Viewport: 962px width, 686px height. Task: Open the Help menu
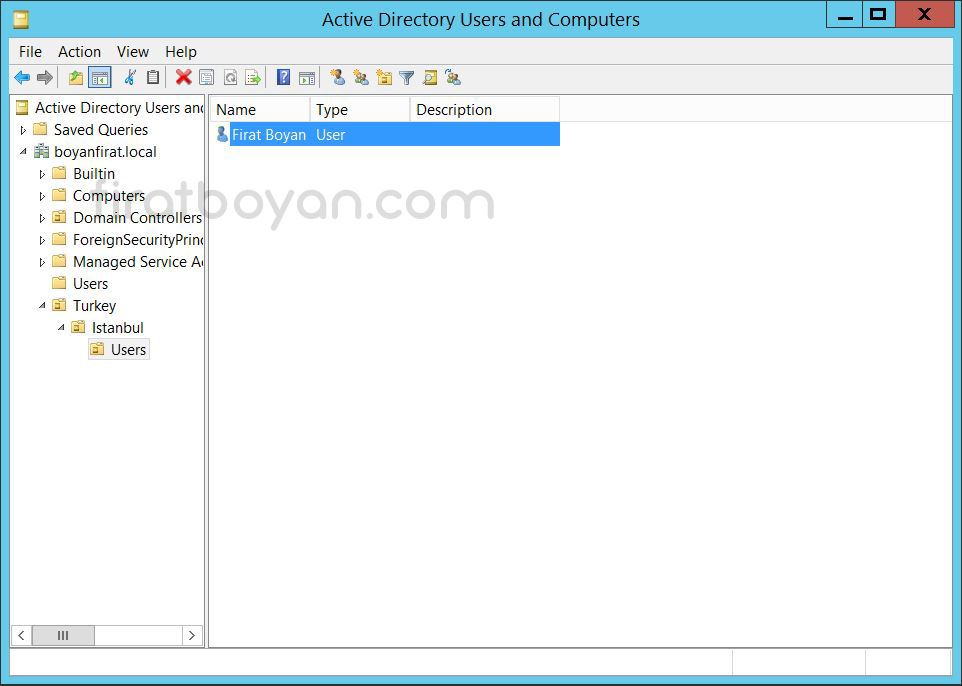pos(181,52)
